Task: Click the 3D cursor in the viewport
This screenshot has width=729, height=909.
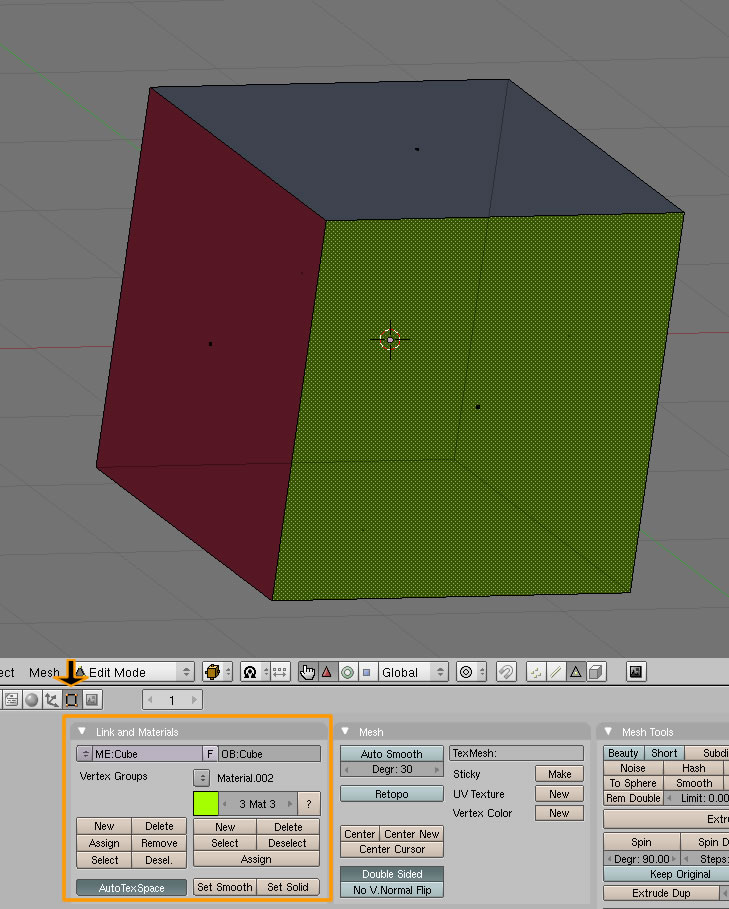Action: pyautogui.click(x=390, y=340)
